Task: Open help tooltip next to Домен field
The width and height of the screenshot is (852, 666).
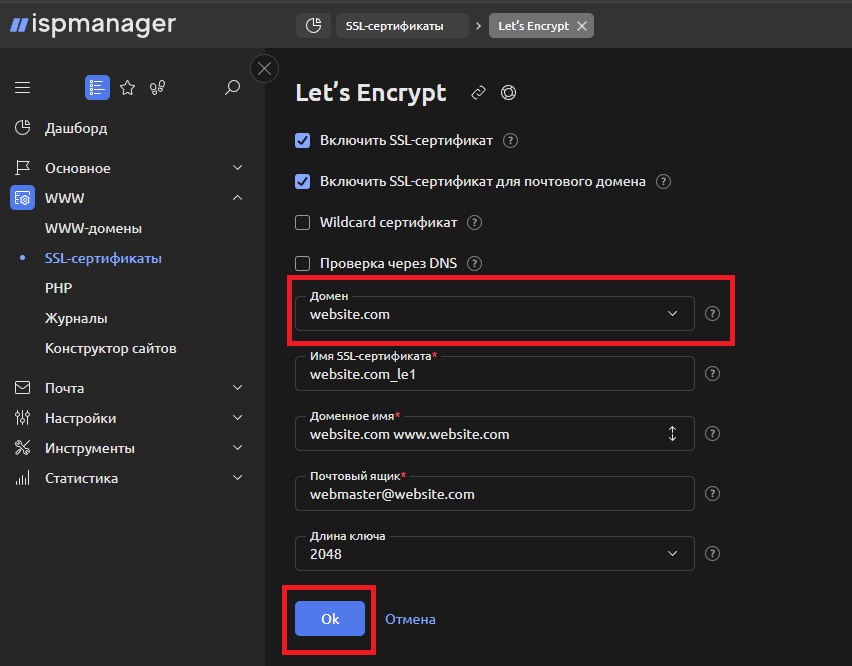Action: [x=712, y=313]
